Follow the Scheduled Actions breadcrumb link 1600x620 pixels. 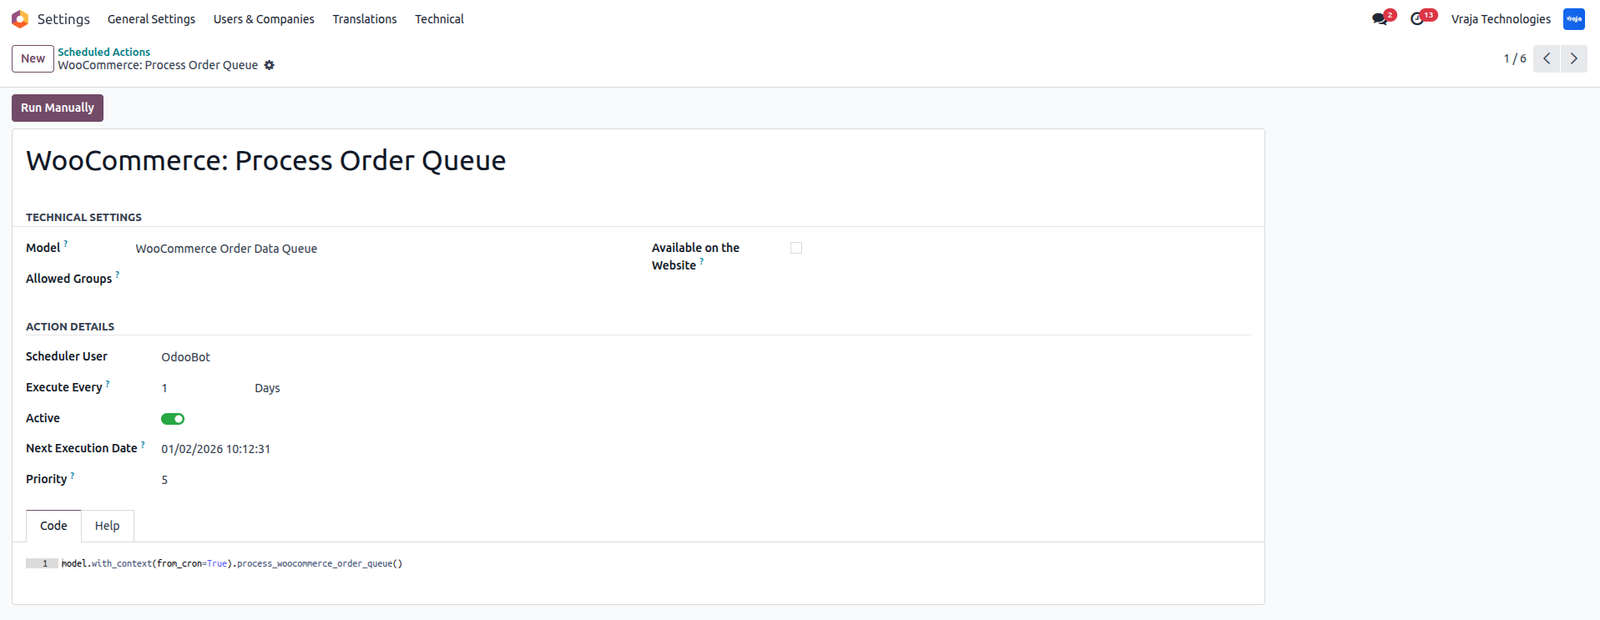point(104,52)
